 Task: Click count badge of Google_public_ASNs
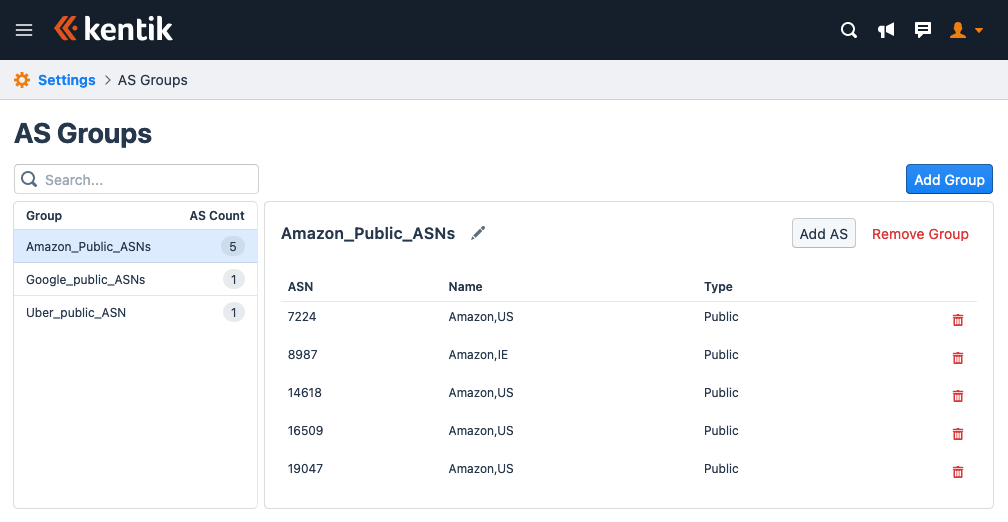[233, 280]
